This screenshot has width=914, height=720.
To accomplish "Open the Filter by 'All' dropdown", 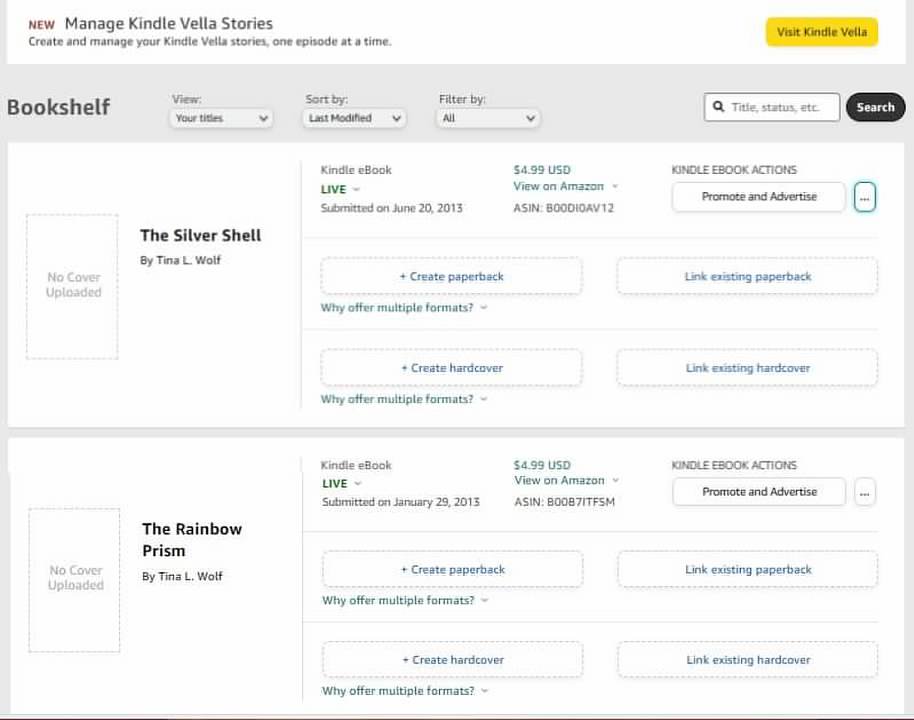I will [488, 118].
